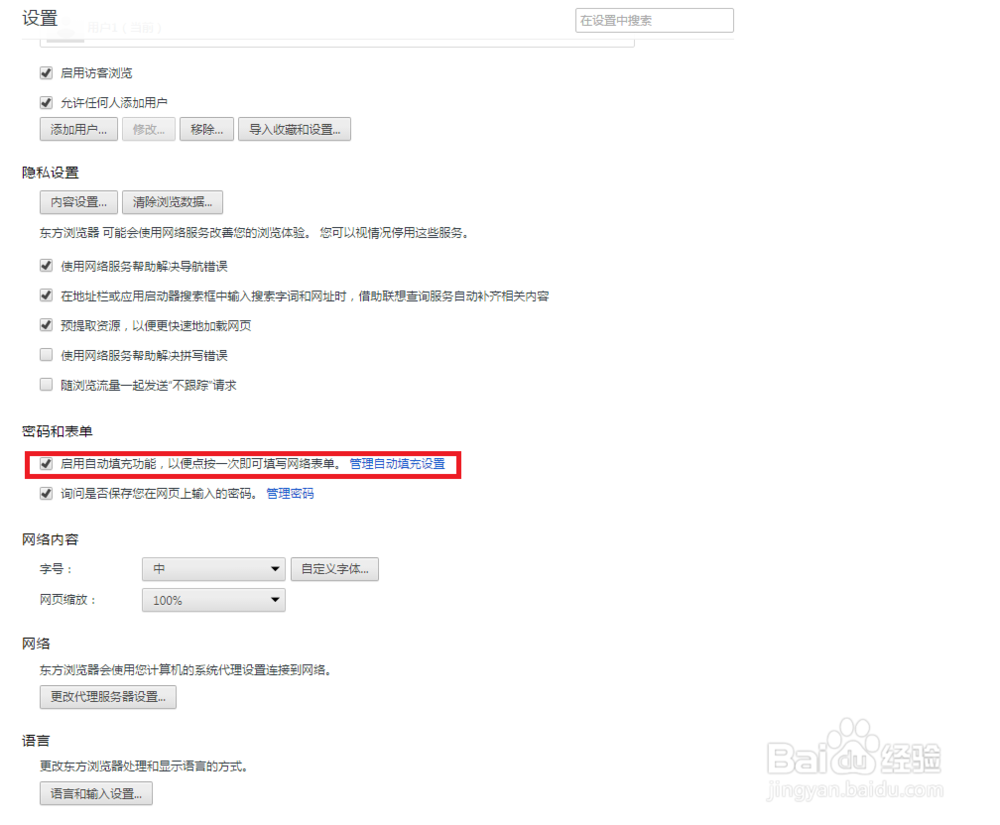1000x825 pixels.
Task: Open the 网页缩放 dropdown
Action: pos(213,600)
